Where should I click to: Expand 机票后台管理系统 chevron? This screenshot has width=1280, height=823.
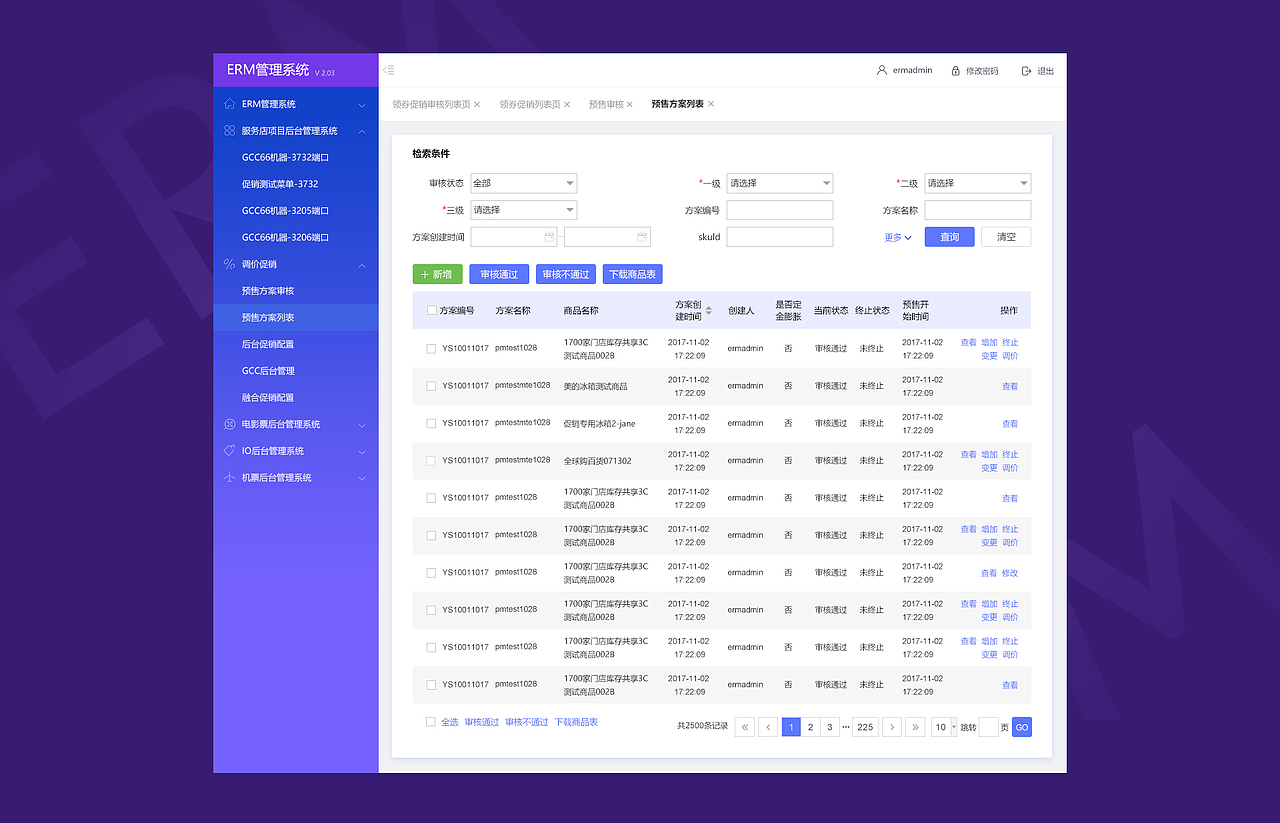[362, 478]
